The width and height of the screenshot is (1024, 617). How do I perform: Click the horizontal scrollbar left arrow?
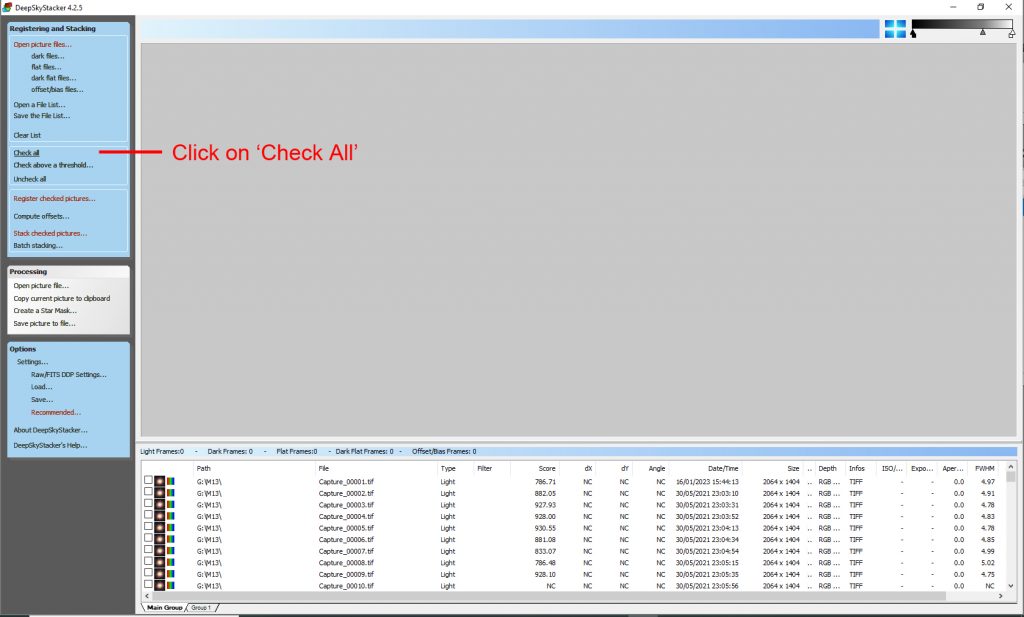point(147,596)
